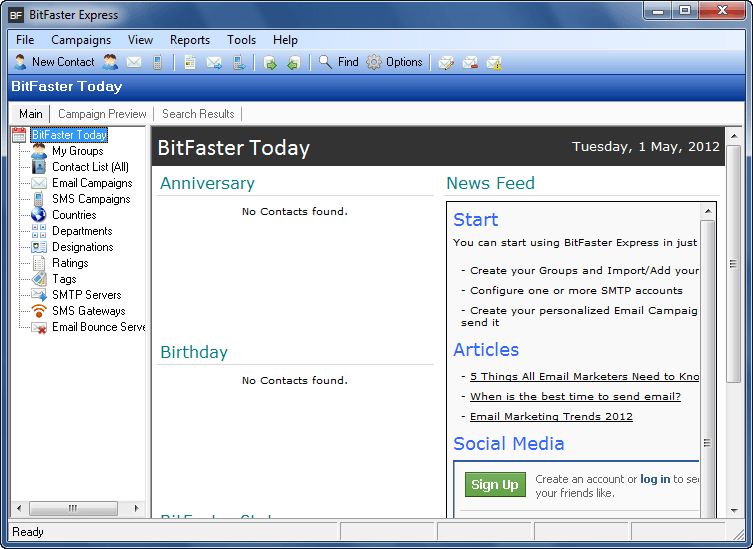Click the checklist icon beside Ratings
The height and width of the screenshot is (549, 753).
point(39,263)
